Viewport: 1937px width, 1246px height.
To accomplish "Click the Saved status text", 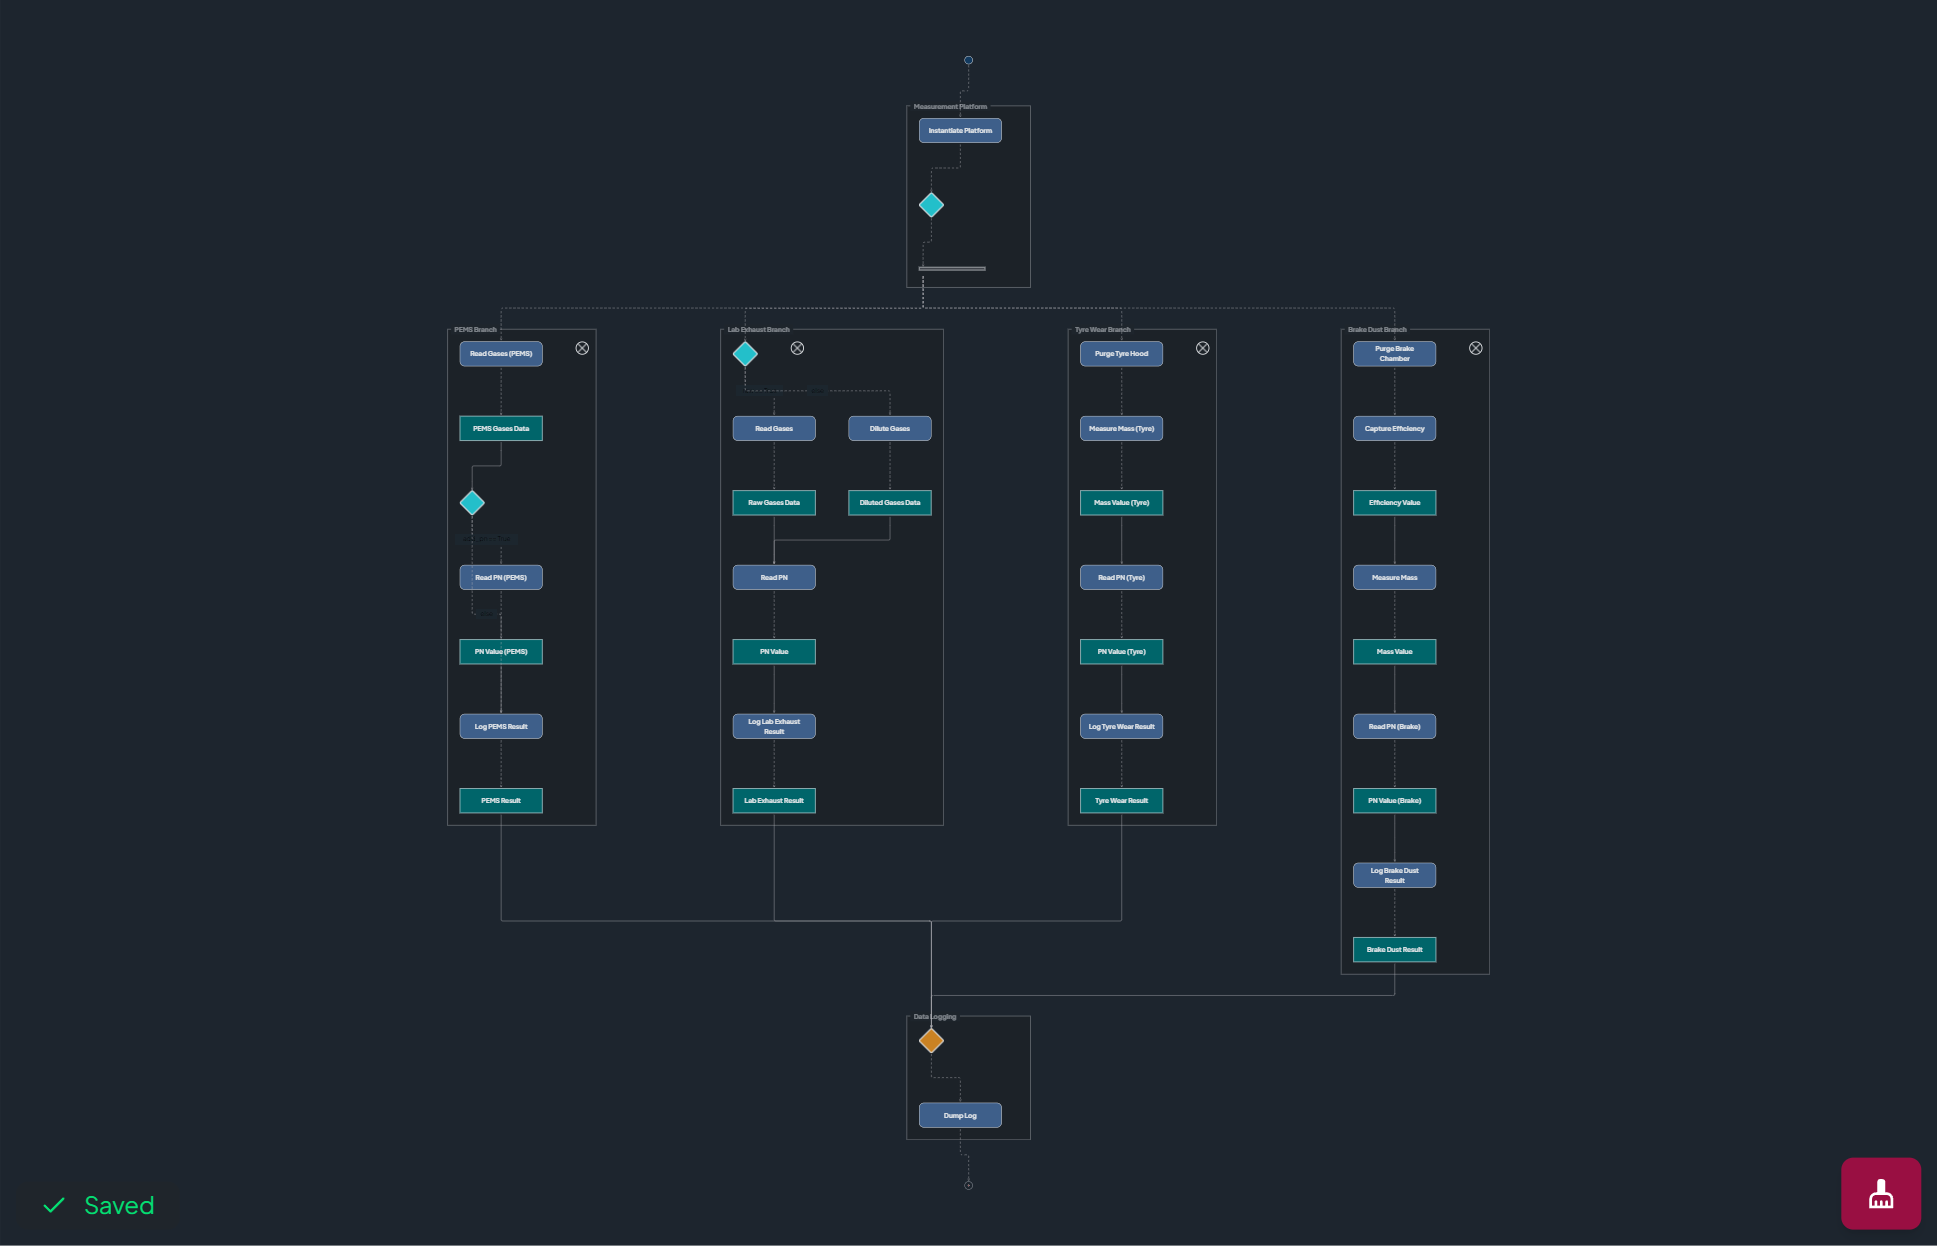I will (x=119, y=1205).
